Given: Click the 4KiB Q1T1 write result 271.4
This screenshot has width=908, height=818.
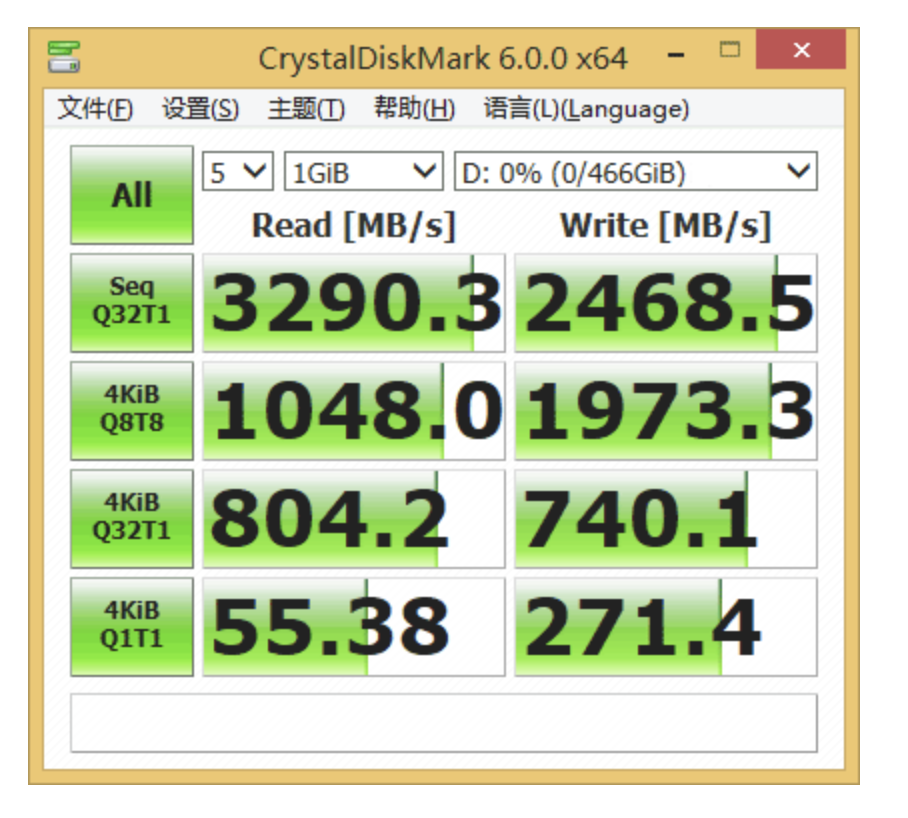Looking at the screenshot, I should 666,626.
